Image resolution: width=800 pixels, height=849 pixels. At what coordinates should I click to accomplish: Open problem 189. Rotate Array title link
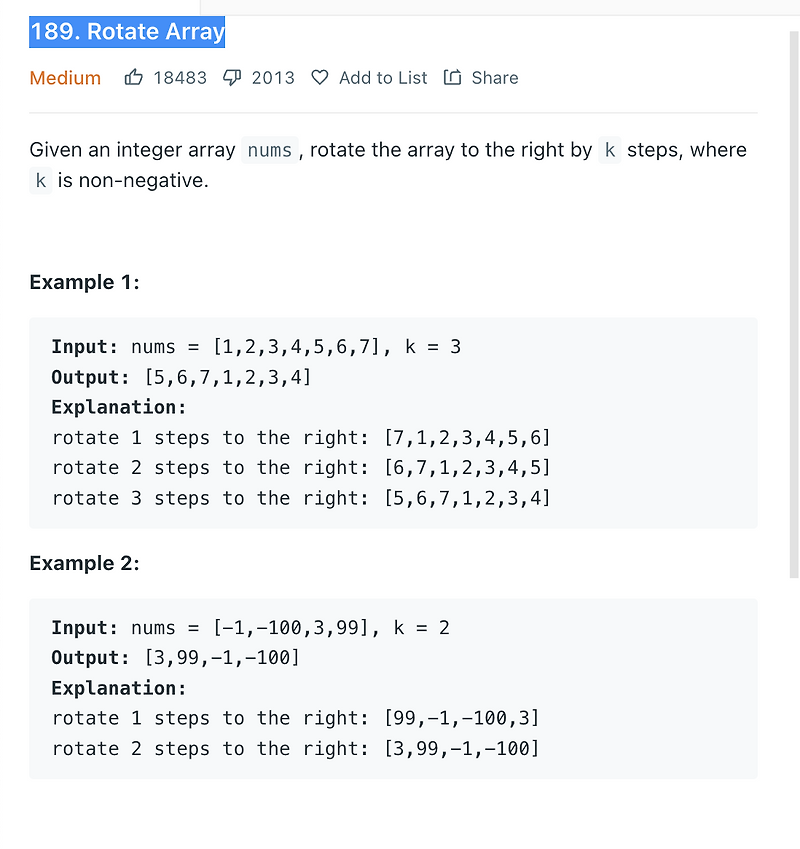(127, 31)
